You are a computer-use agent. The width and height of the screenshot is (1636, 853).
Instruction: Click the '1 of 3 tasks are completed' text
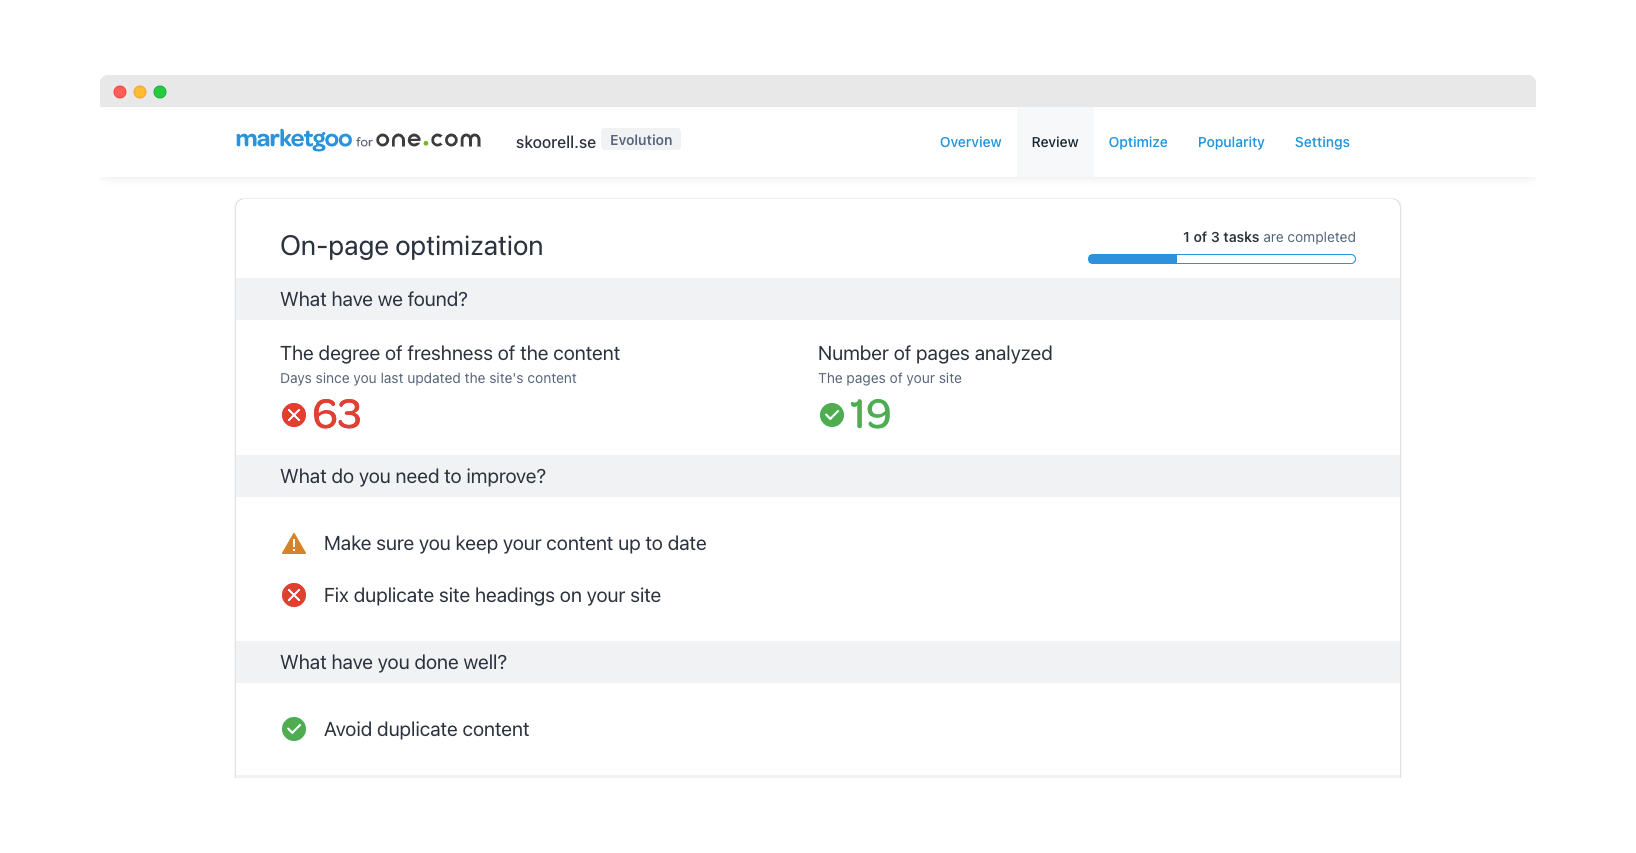(x=1269, y=237)
